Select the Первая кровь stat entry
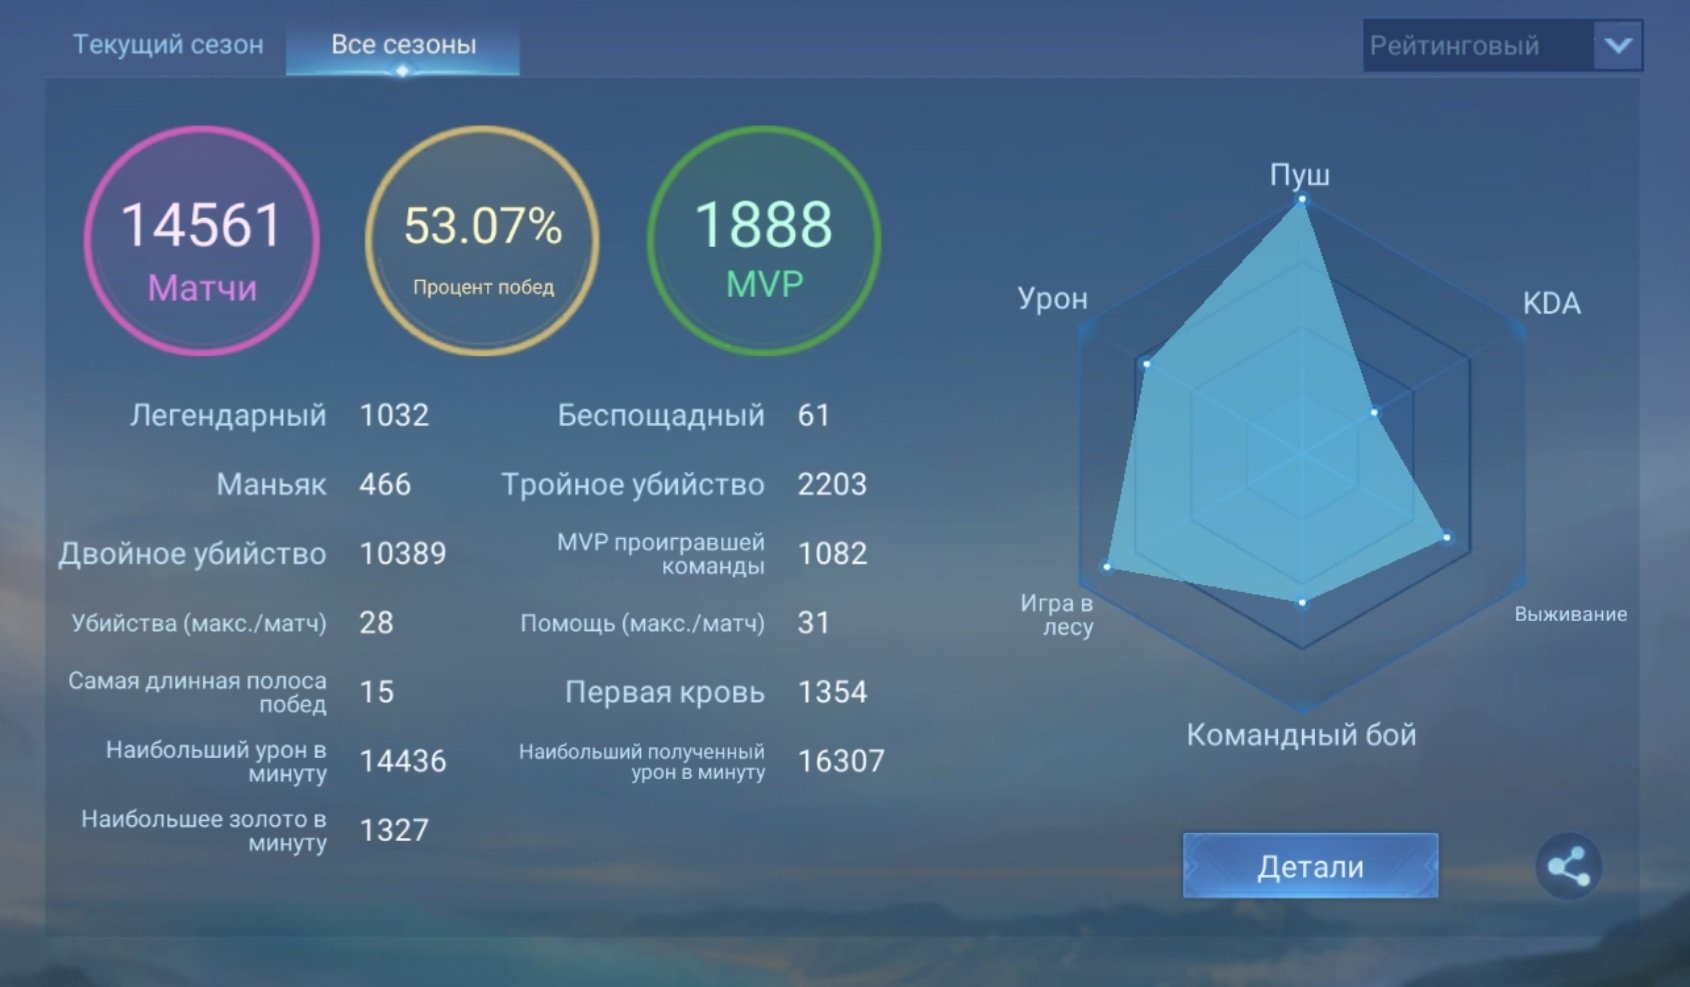Image resolution: width=1690 pixels, height=987 pixels. pyautogui.click(x=715, y=692)
